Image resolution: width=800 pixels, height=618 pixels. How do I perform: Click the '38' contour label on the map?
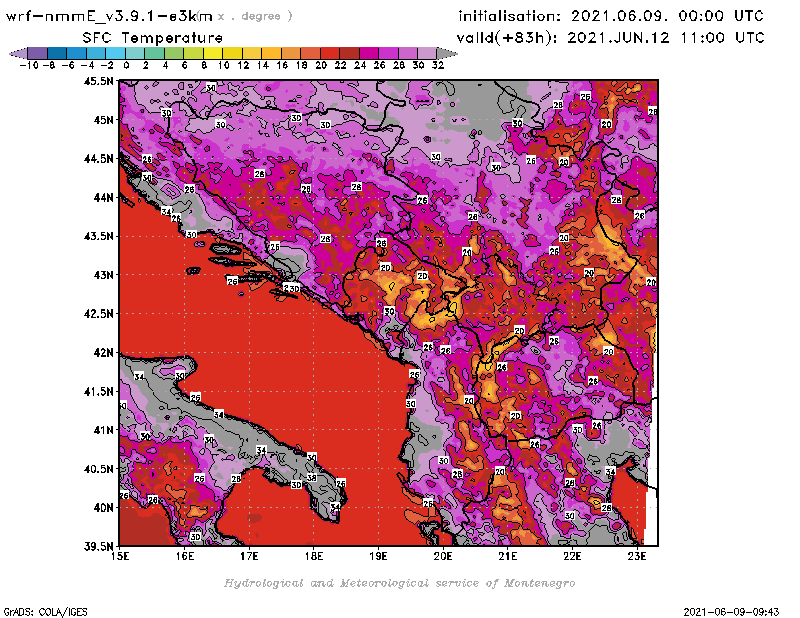click(x=311, y=478)
